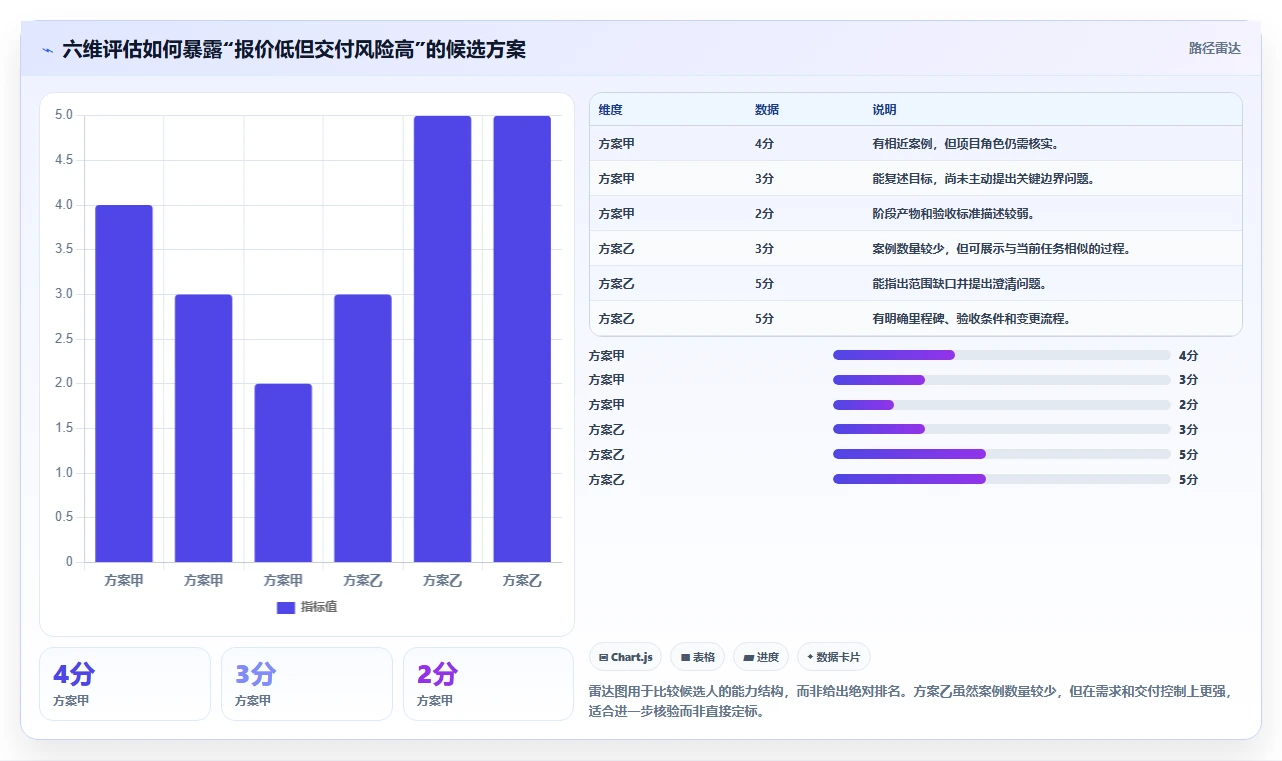Screen dimensions: 1282x761
Task: Click the 方案乙 progress bar showing 3分
Action: [1001, 430]
